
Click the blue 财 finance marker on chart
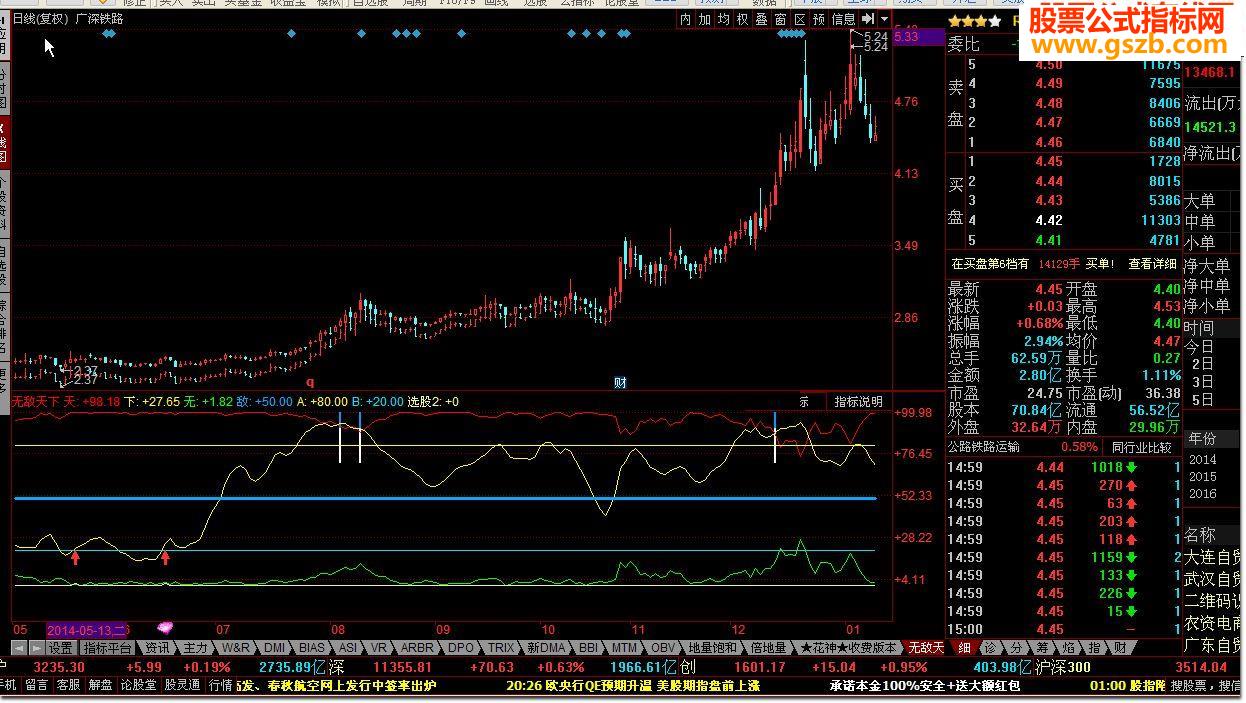coord(620,382)
